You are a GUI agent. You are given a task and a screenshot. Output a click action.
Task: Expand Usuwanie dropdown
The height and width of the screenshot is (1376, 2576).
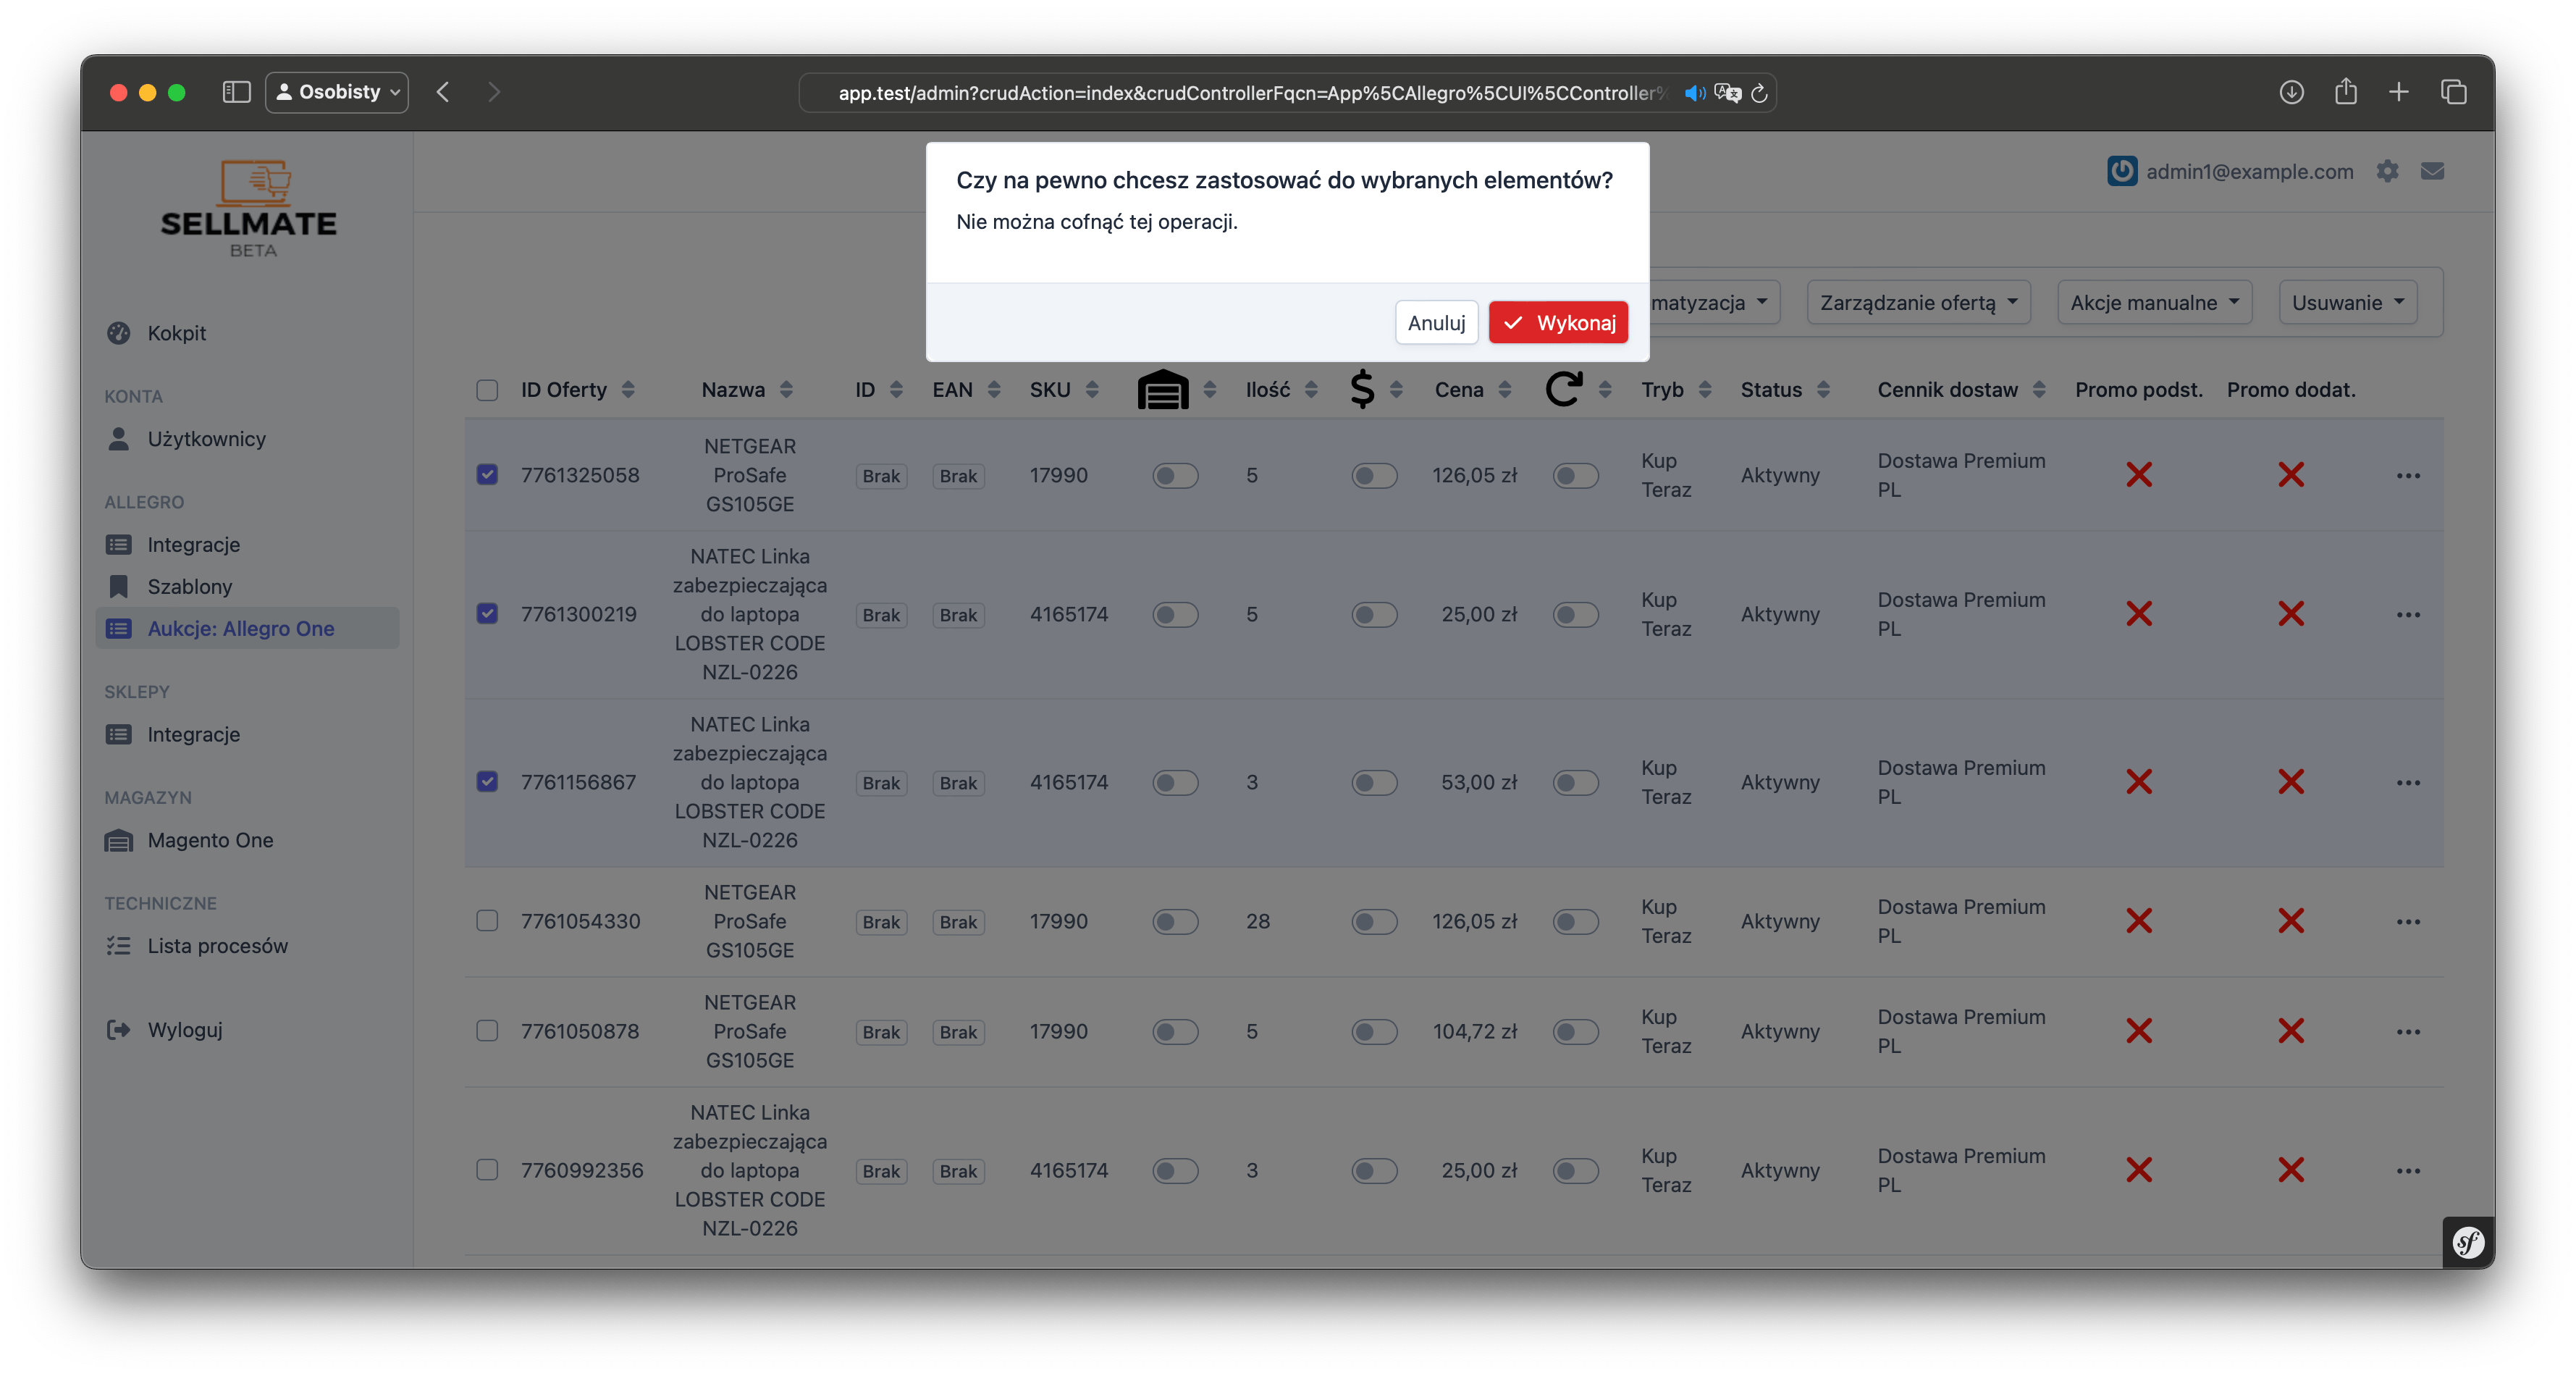pyautogui.click(x=2347, y=302)
